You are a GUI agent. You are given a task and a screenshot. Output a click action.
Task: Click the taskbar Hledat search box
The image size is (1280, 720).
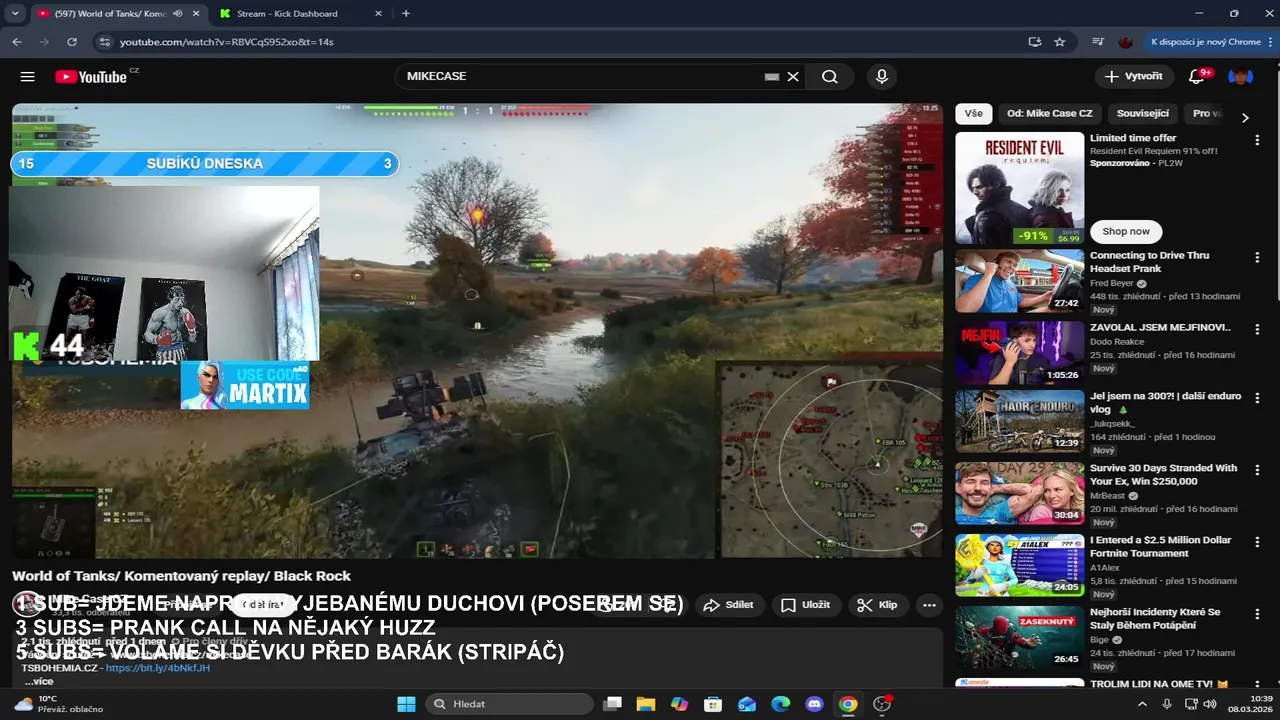coord(510,704)
